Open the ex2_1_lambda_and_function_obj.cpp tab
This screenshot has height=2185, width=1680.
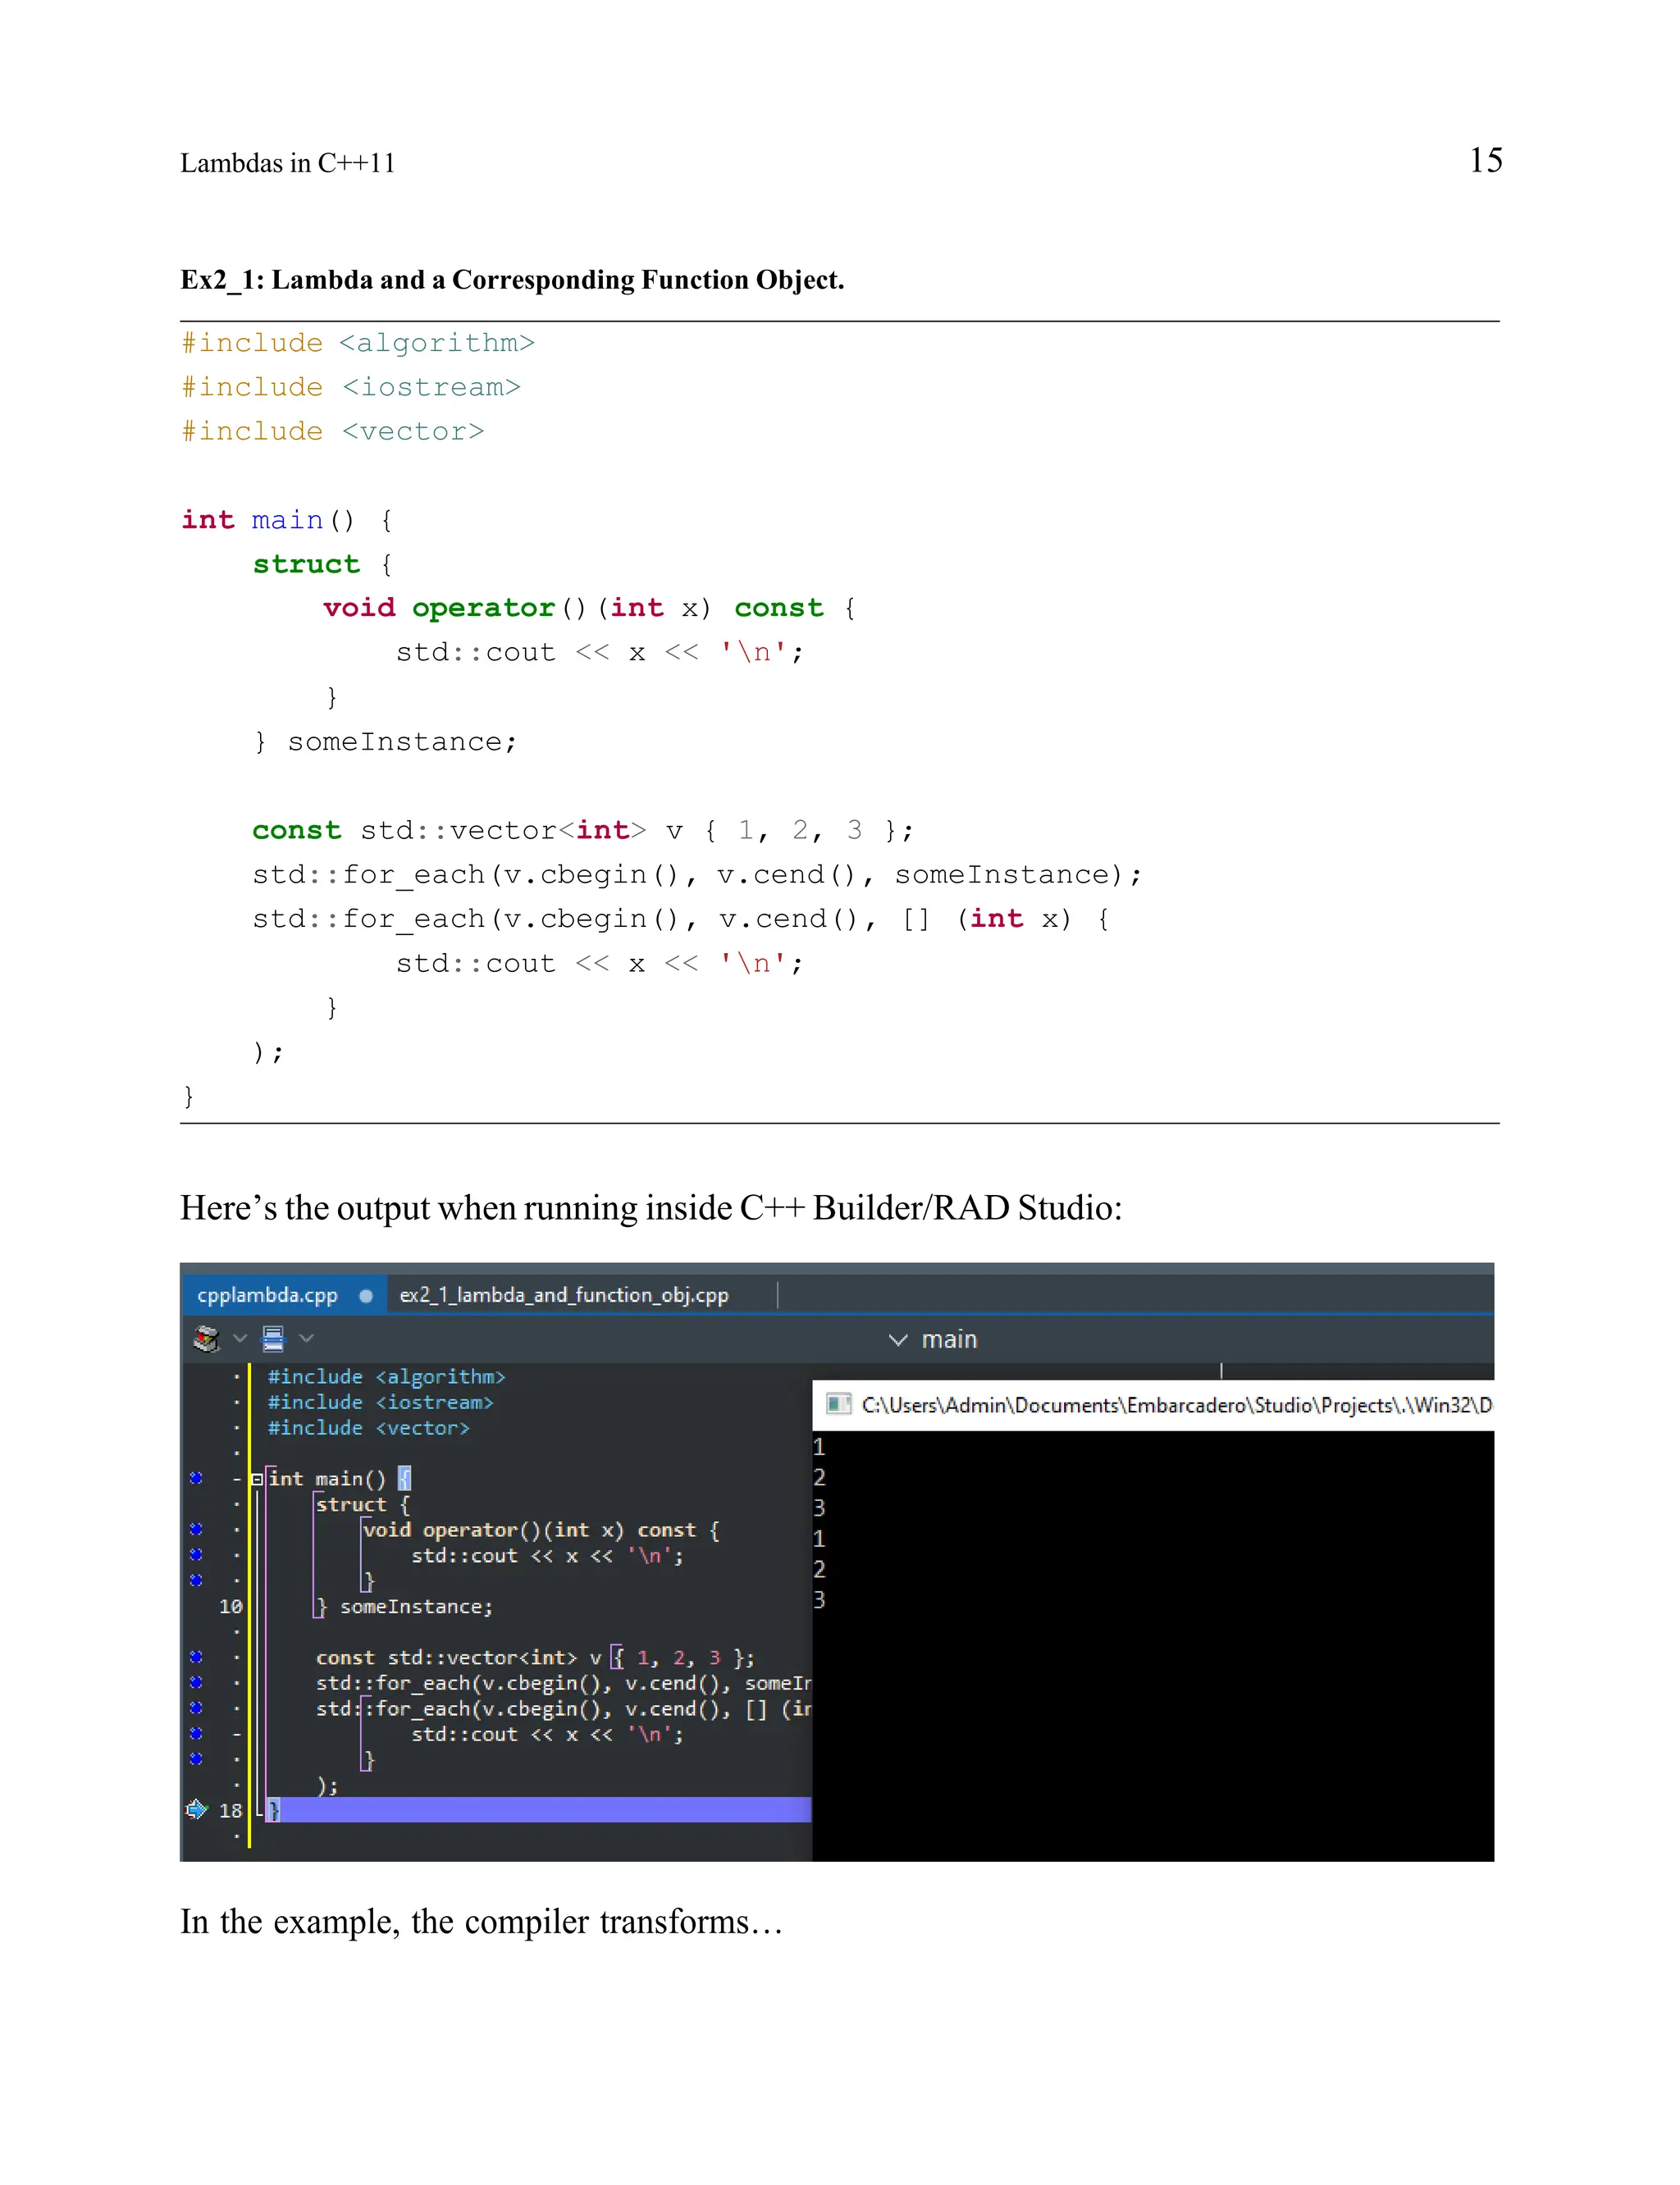(563, 1295)
